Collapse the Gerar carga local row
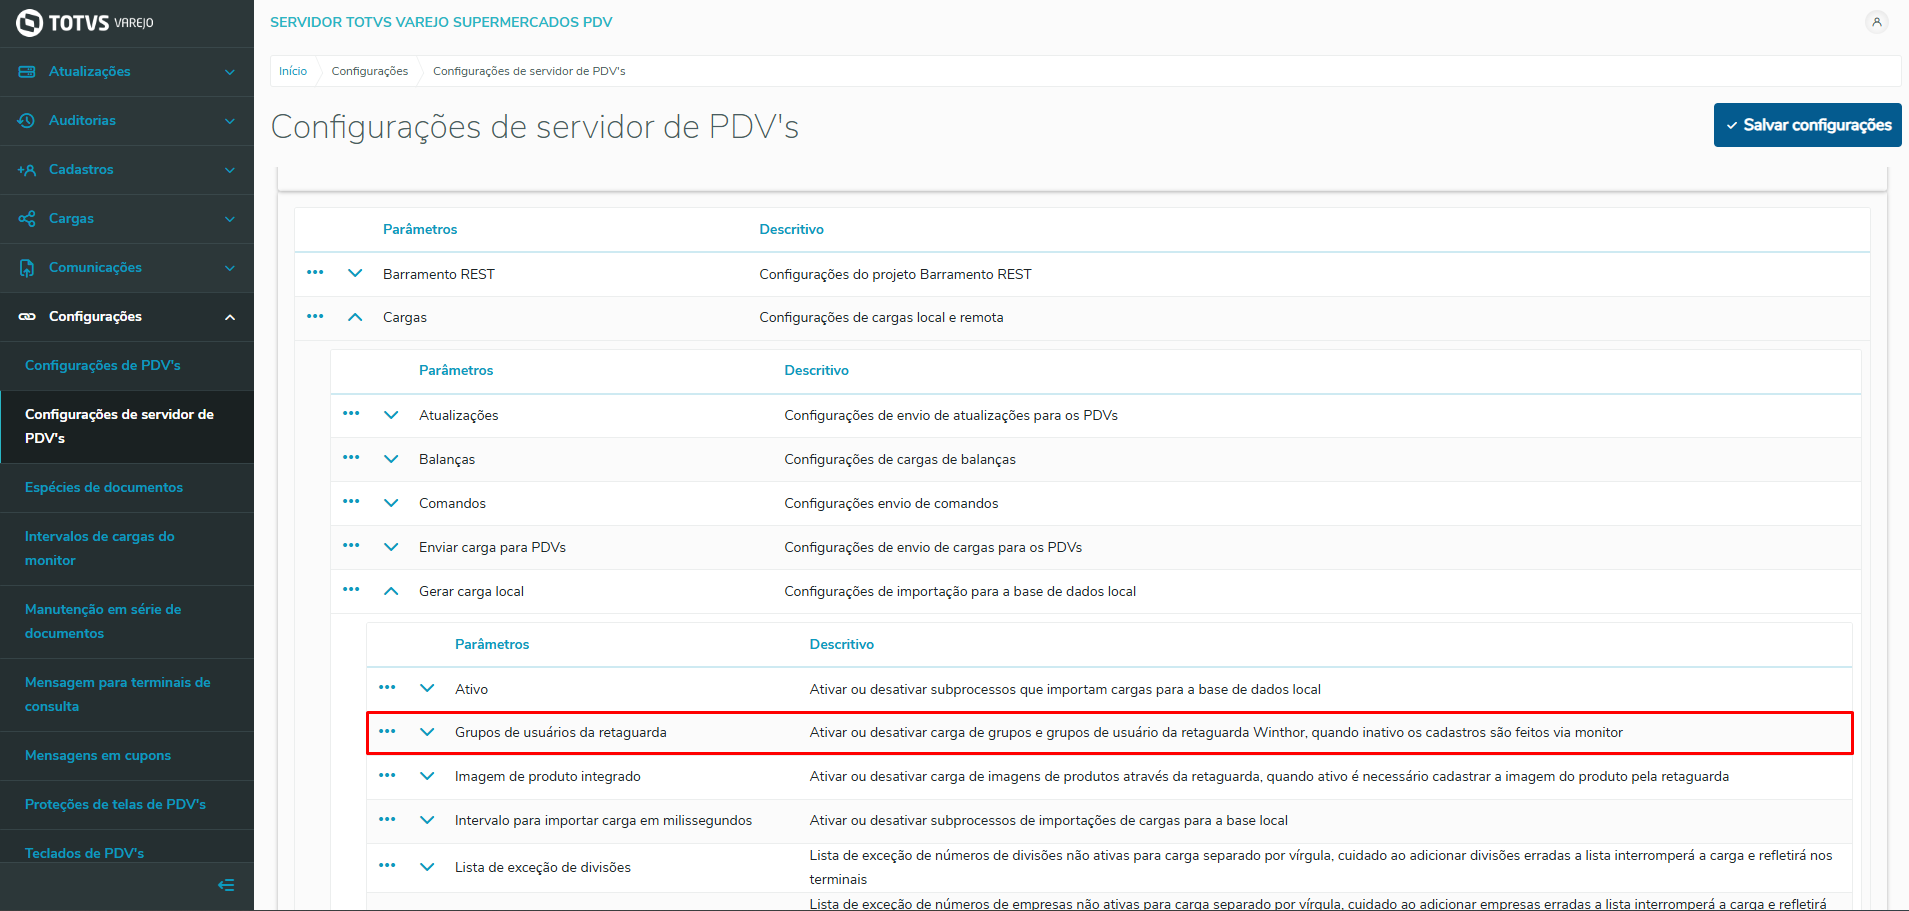The height and width of the screenshot is (911, 1909). [391, 591]
